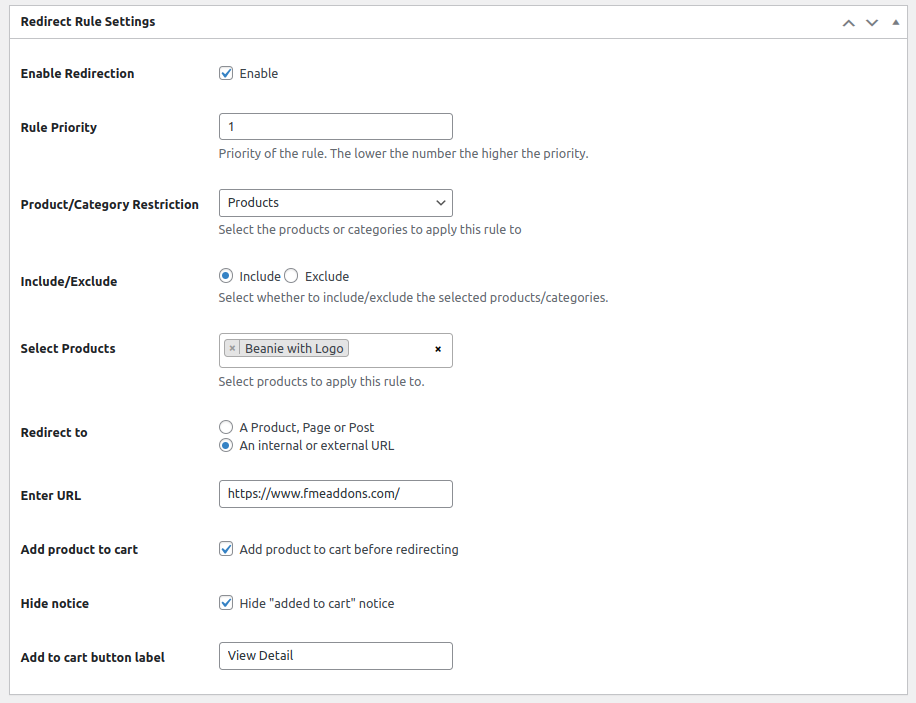The image size is (916, 703).
Task: Move the Redirect Rule Settings panel down
Action: coord(871,22)
